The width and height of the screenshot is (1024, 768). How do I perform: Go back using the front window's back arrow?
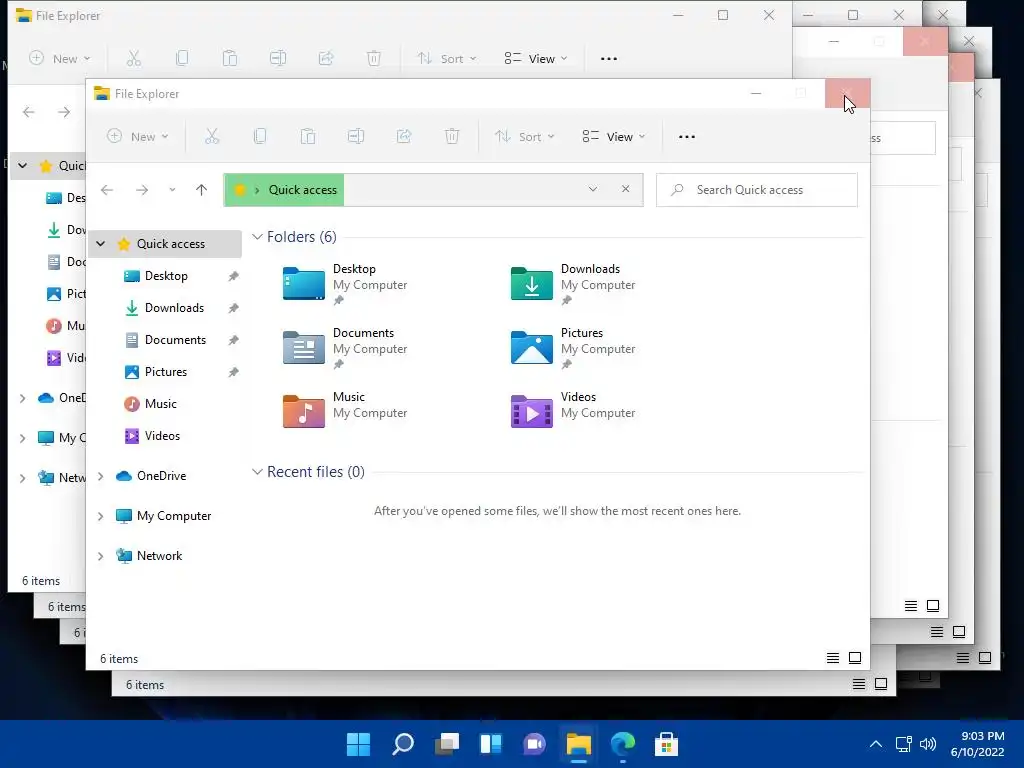(107, 190)
